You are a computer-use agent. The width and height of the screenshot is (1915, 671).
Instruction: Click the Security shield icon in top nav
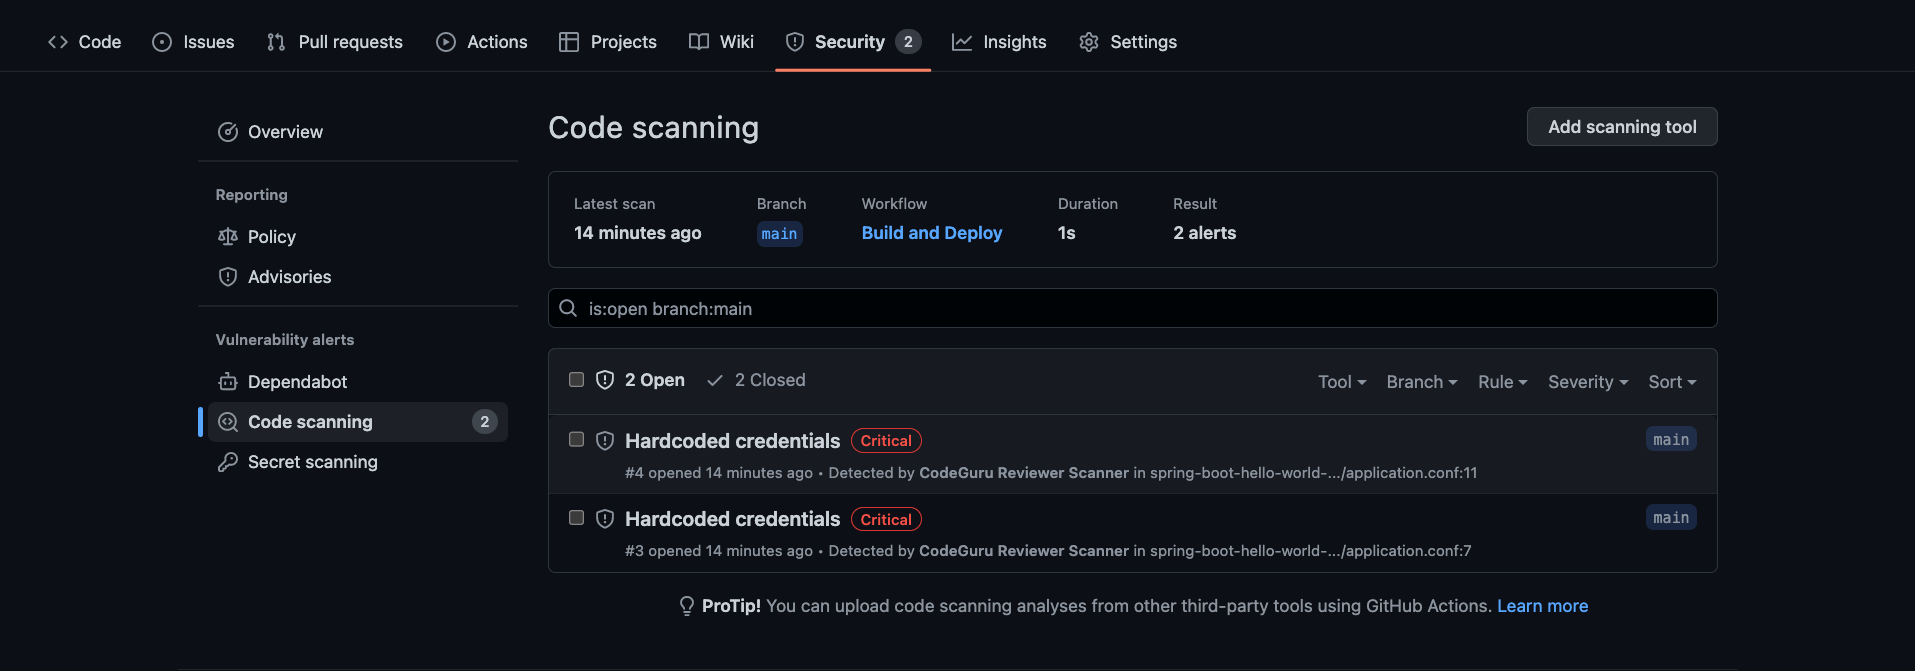point(795,42)
